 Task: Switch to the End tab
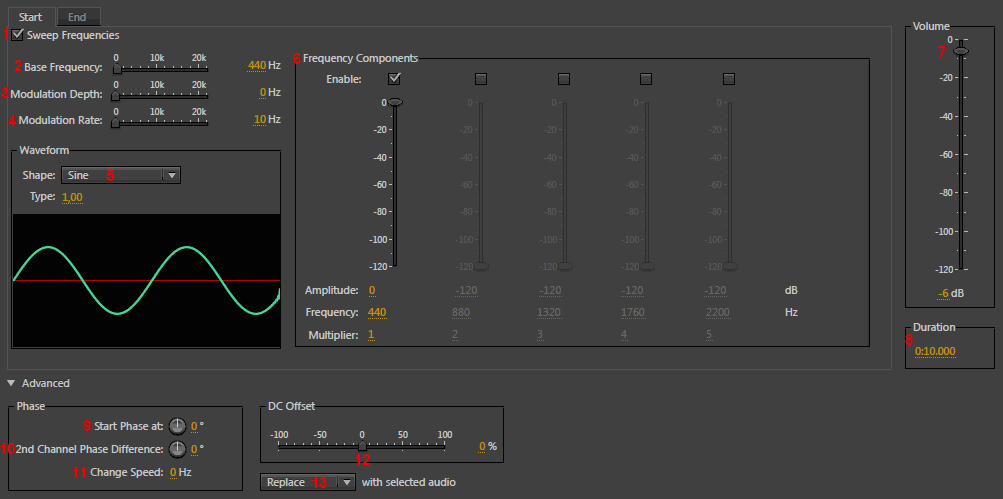coord(77,17)
